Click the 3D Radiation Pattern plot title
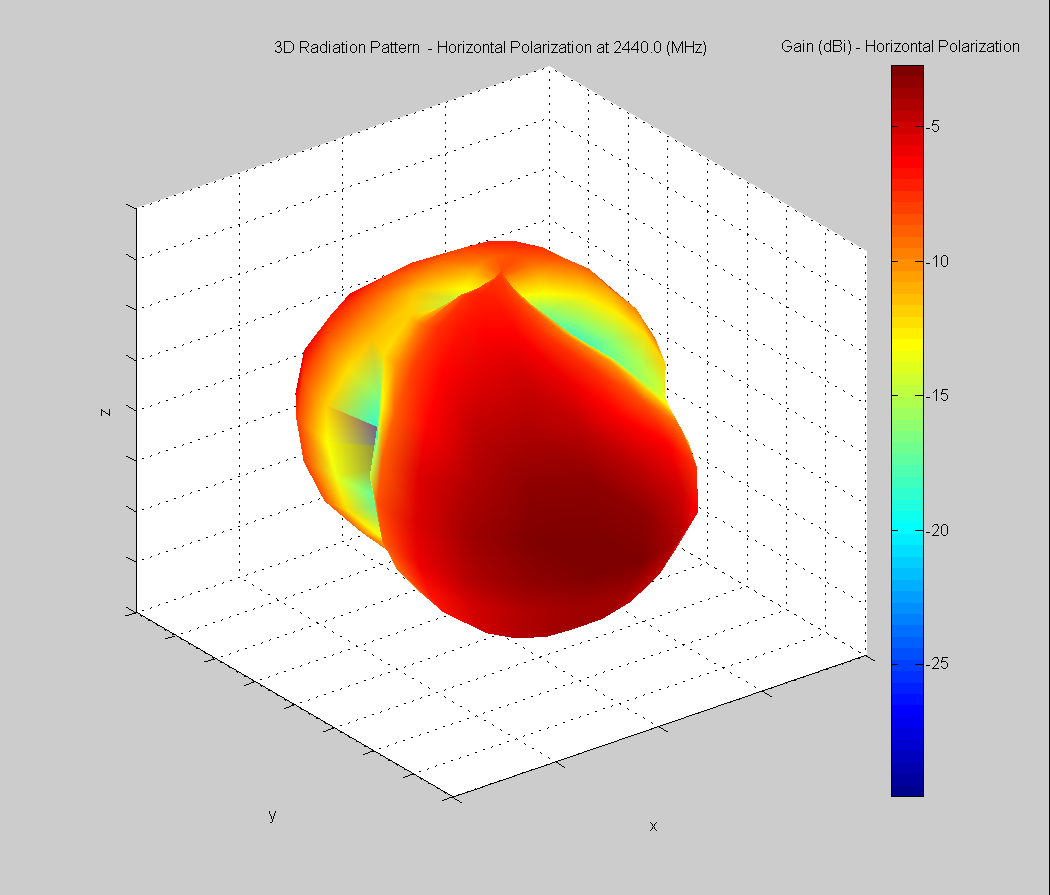This screenshot has height=895, width=1050. click(490, 48)
